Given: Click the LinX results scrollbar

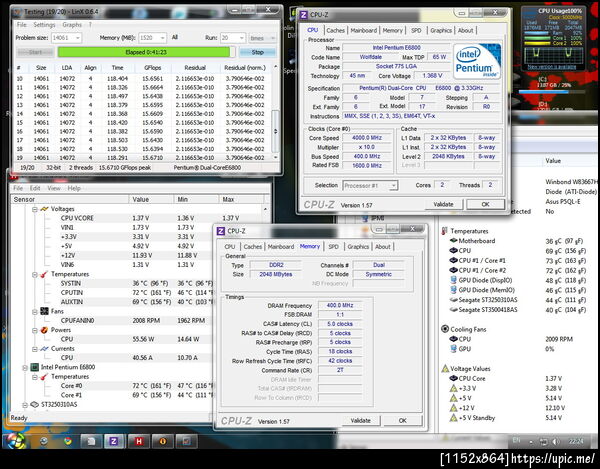Looking at the screenshot, I should pyautogui.click(x=275, y=112).
